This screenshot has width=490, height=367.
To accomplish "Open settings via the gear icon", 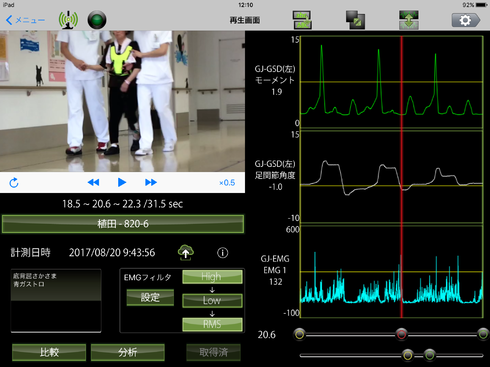I will pyautogui.click(x=466, y=20).
